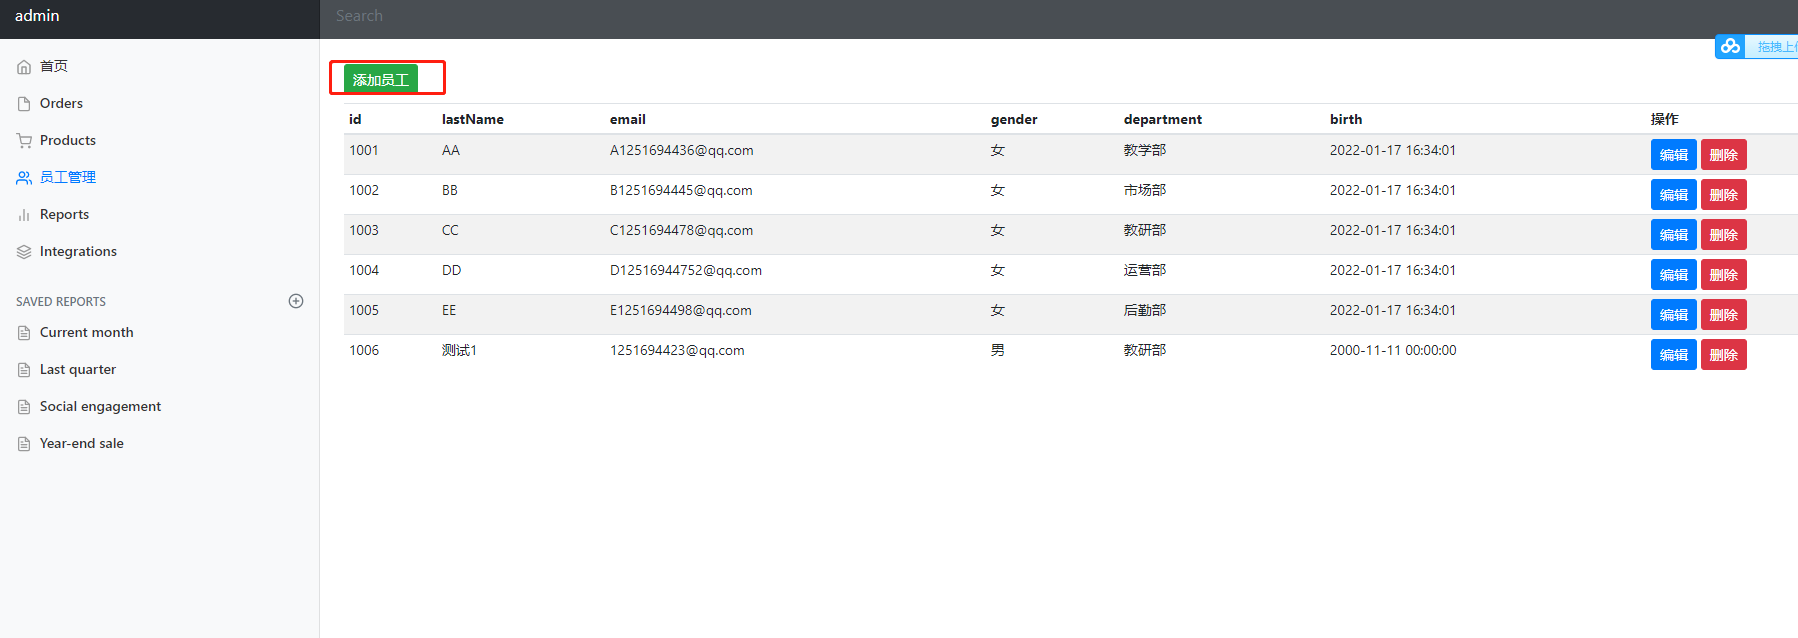Viewport: 1798px width, 638px height.
Task: Click the lastName column header
Action: pyautogui.click(x=473, y=119)
